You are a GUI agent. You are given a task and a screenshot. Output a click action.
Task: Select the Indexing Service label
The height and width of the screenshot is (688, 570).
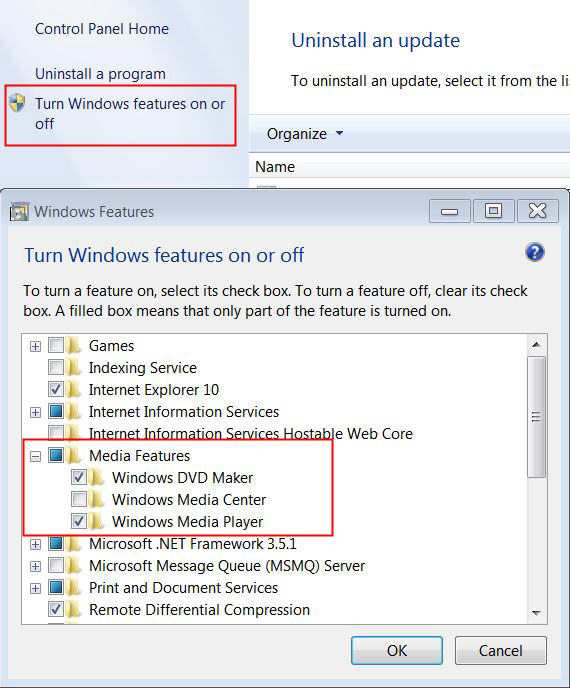click(143, 368)
